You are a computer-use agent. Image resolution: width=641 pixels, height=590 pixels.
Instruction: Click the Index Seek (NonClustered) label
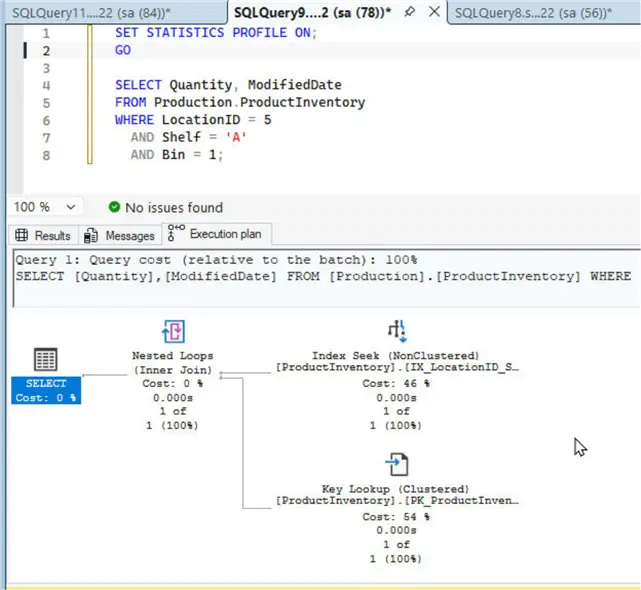(x=395, y=356)
